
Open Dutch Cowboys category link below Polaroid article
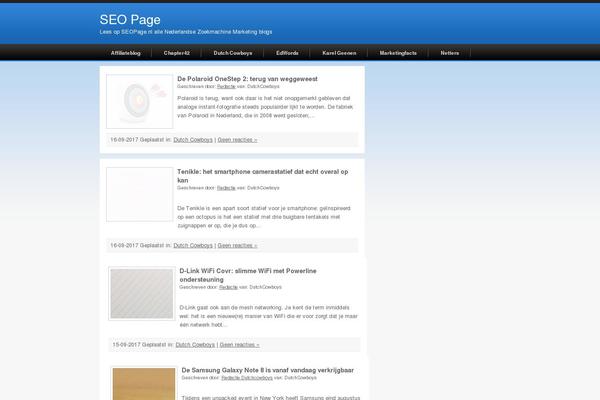[x=193, y=140]
